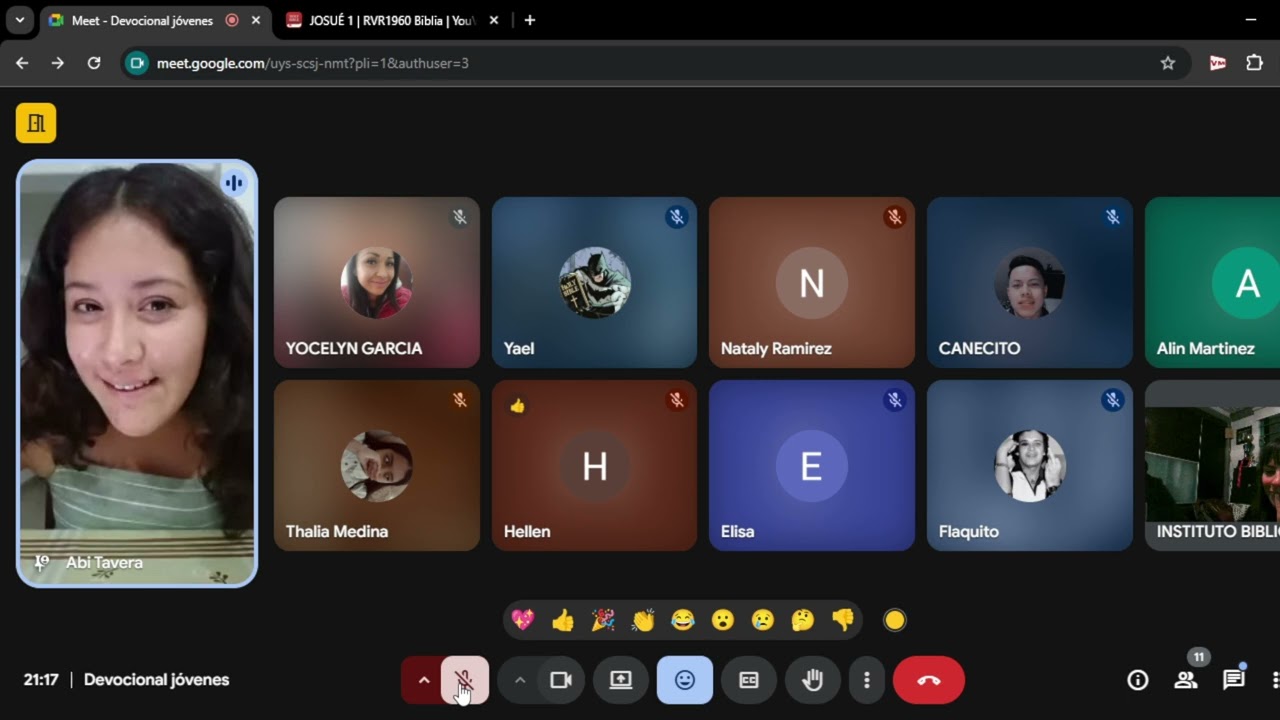
Task: Reload the Meet page
Action: pos(94,63)
